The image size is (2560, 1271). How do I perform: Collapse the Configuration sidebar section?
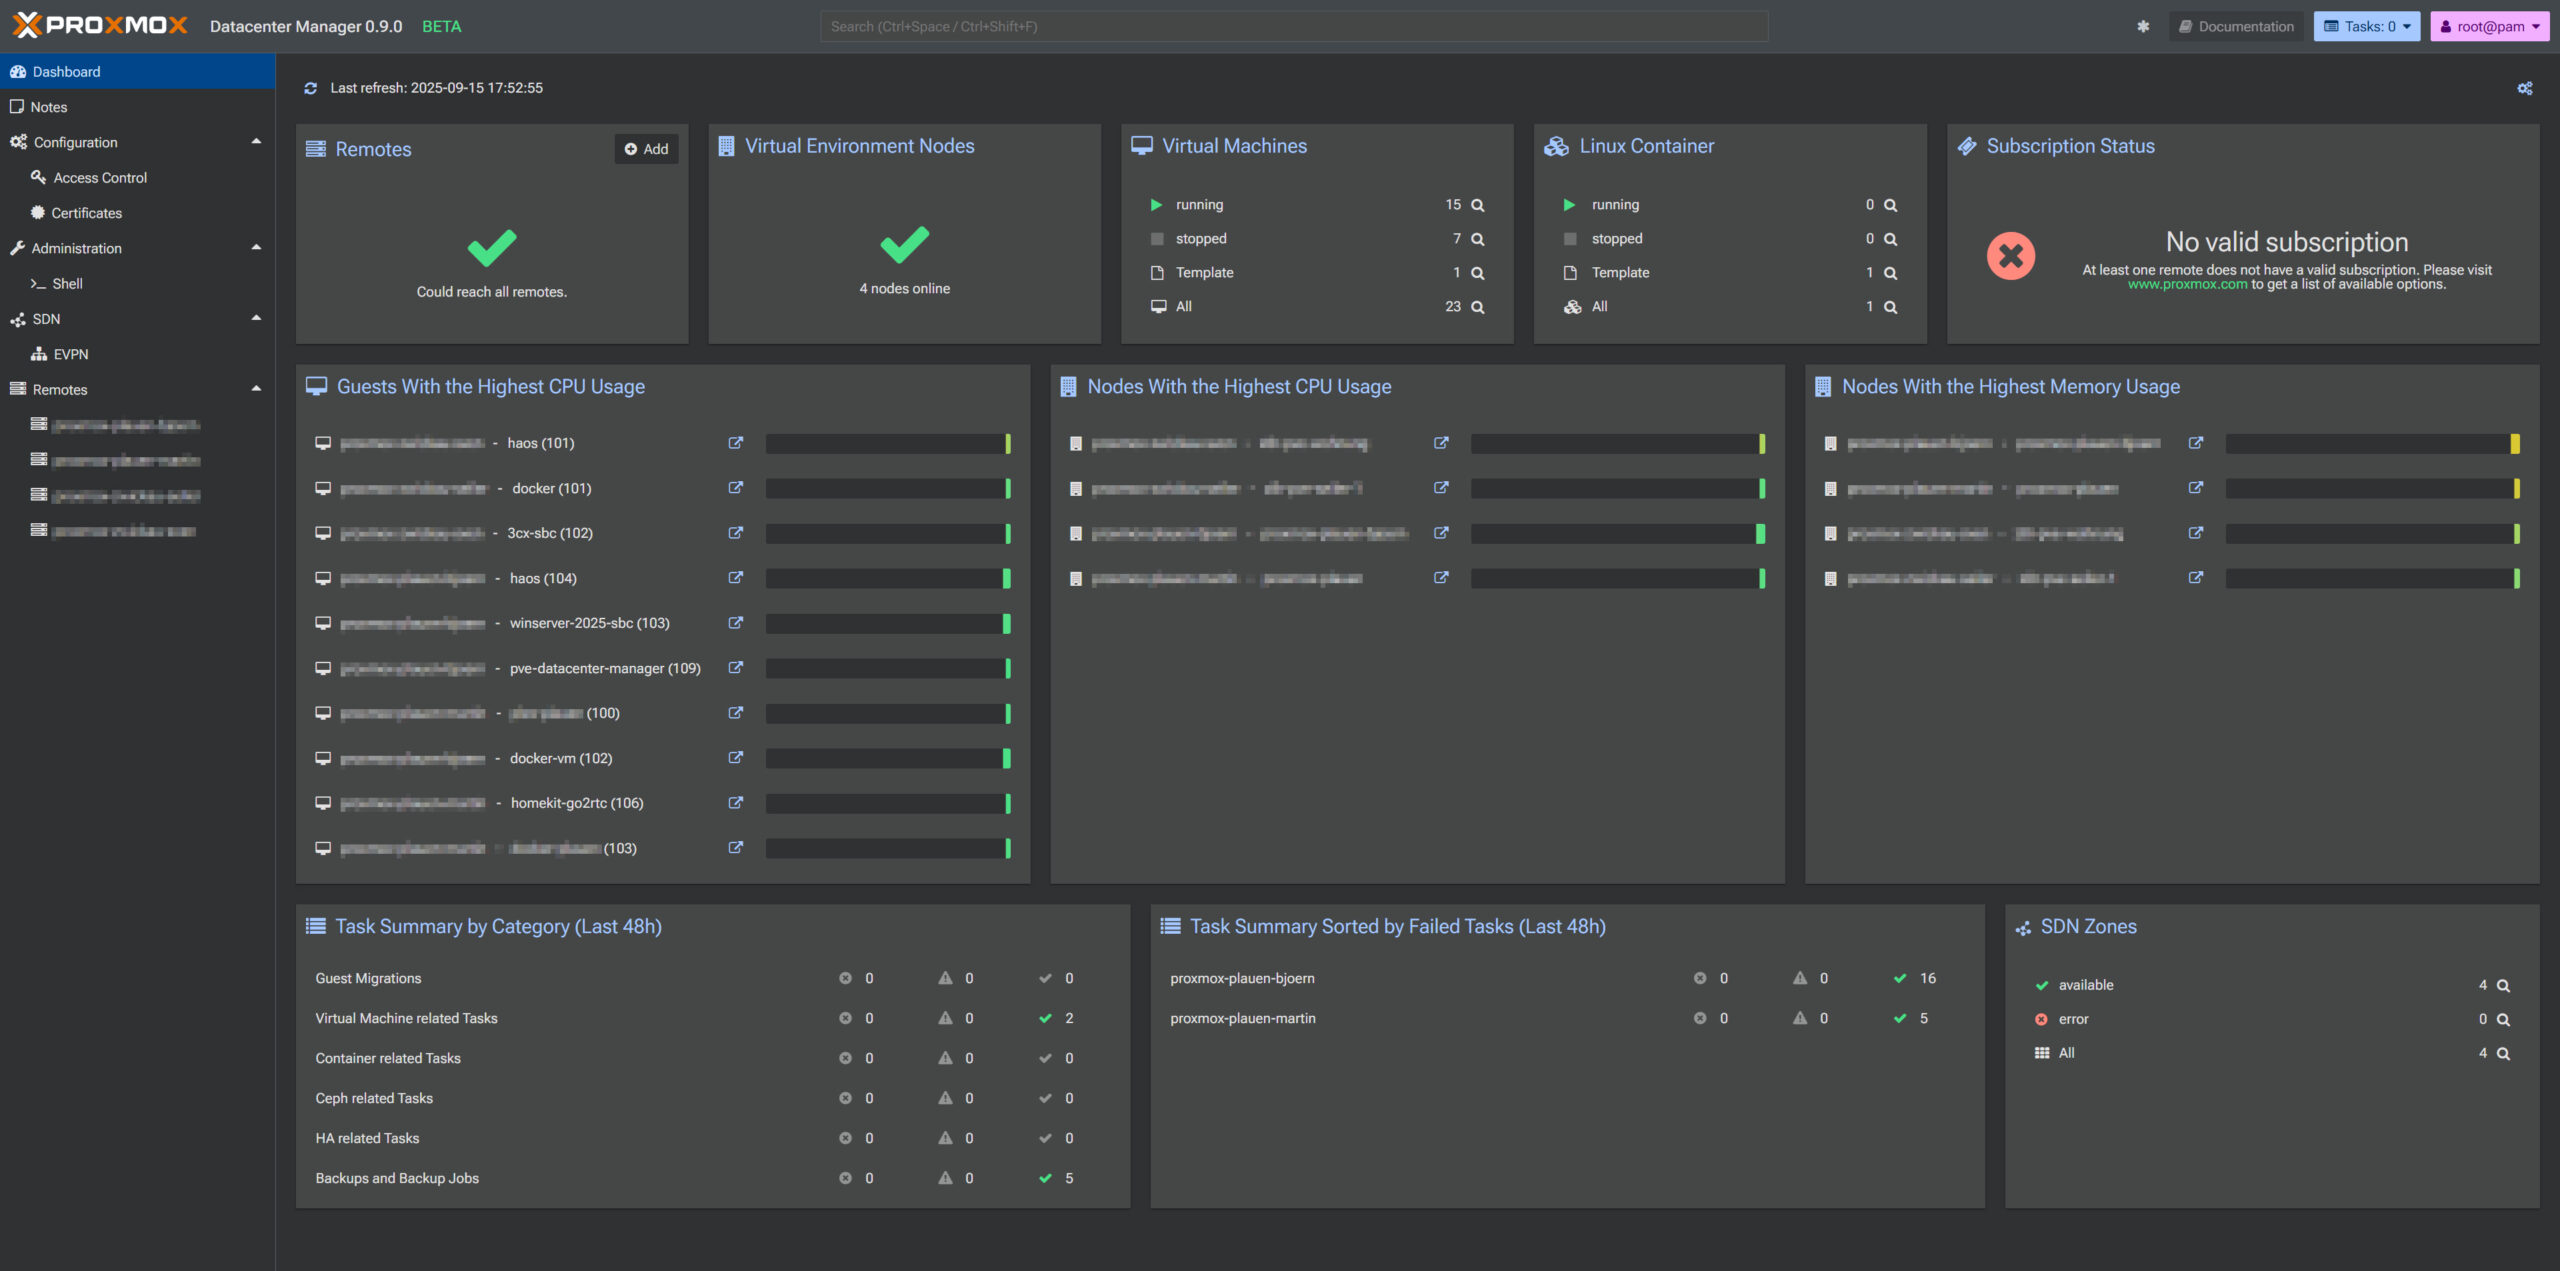(x=256, y=142)
